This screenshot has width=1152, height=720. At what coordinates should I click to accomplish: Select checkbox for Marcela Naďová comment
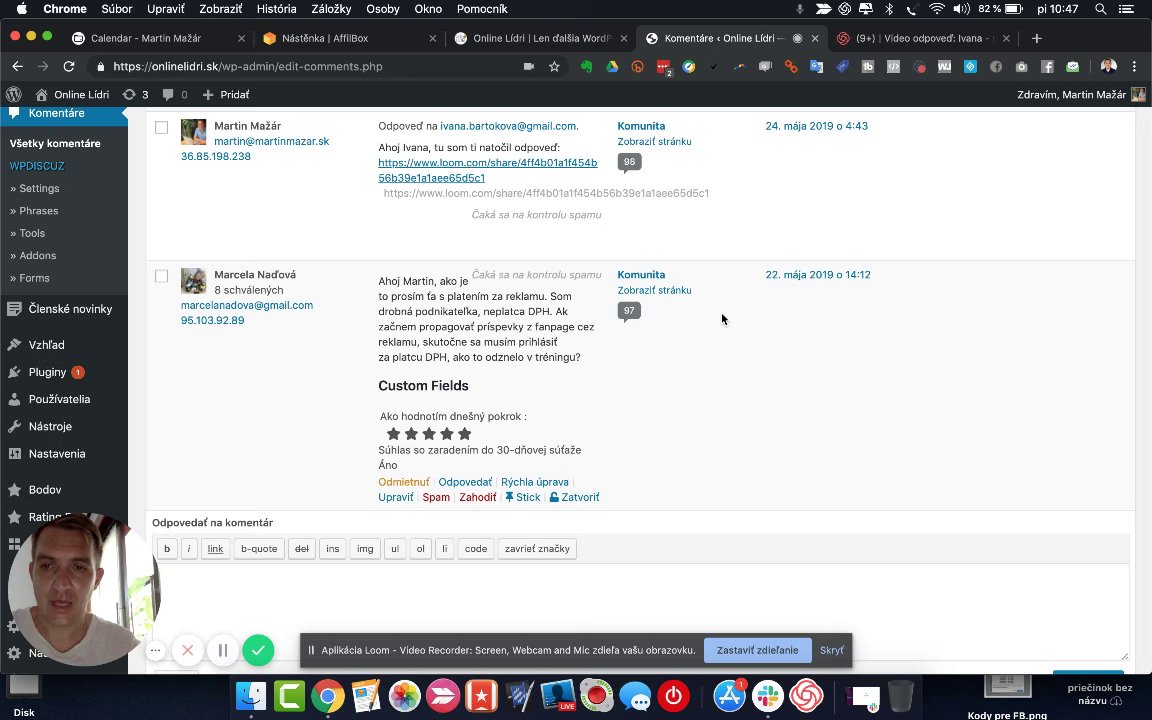point(162,276)
